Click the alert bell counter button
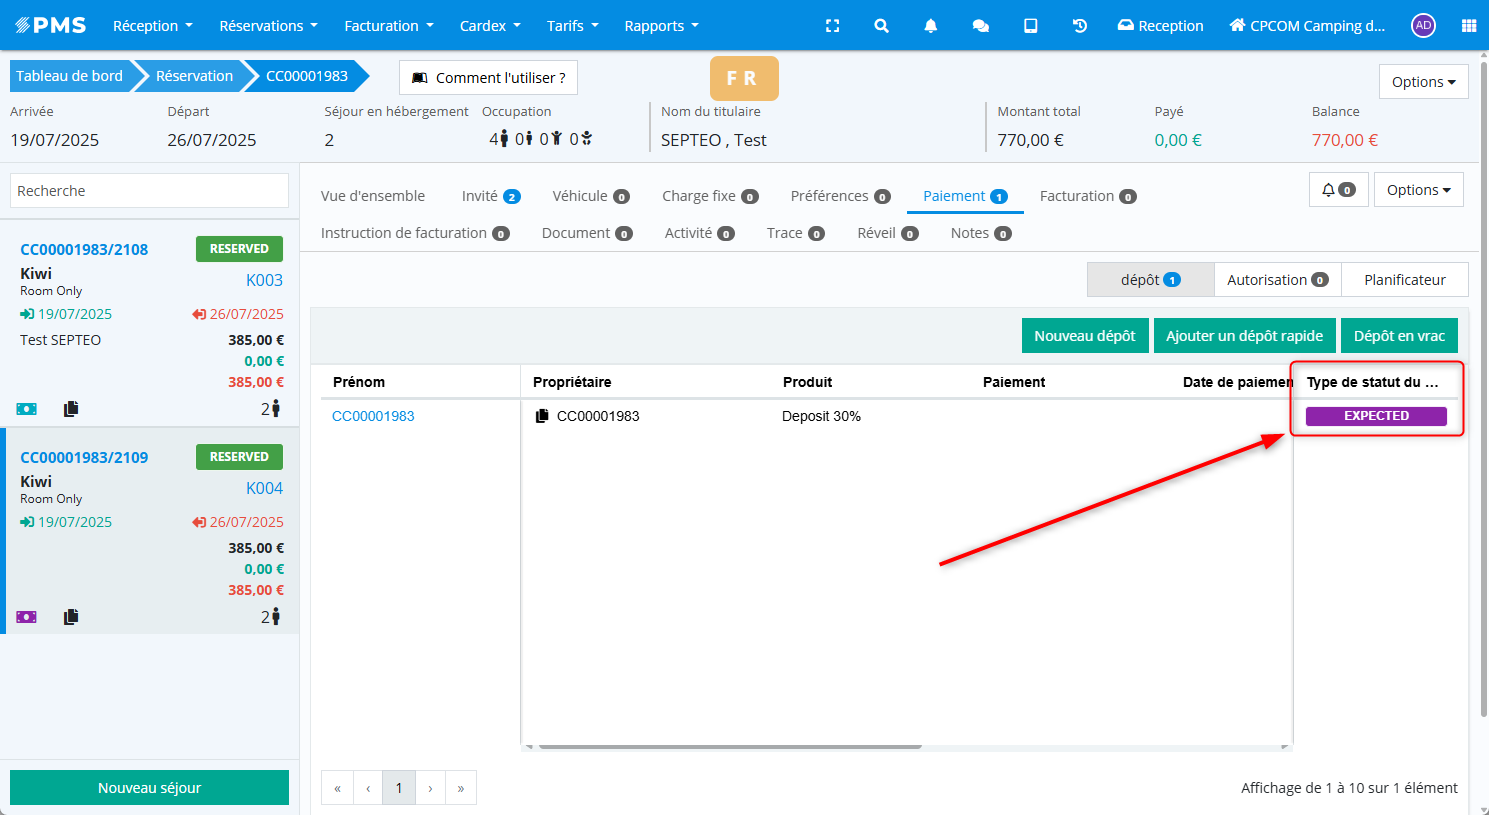Screen dimensions: 1489x815 pos(1338,190)
